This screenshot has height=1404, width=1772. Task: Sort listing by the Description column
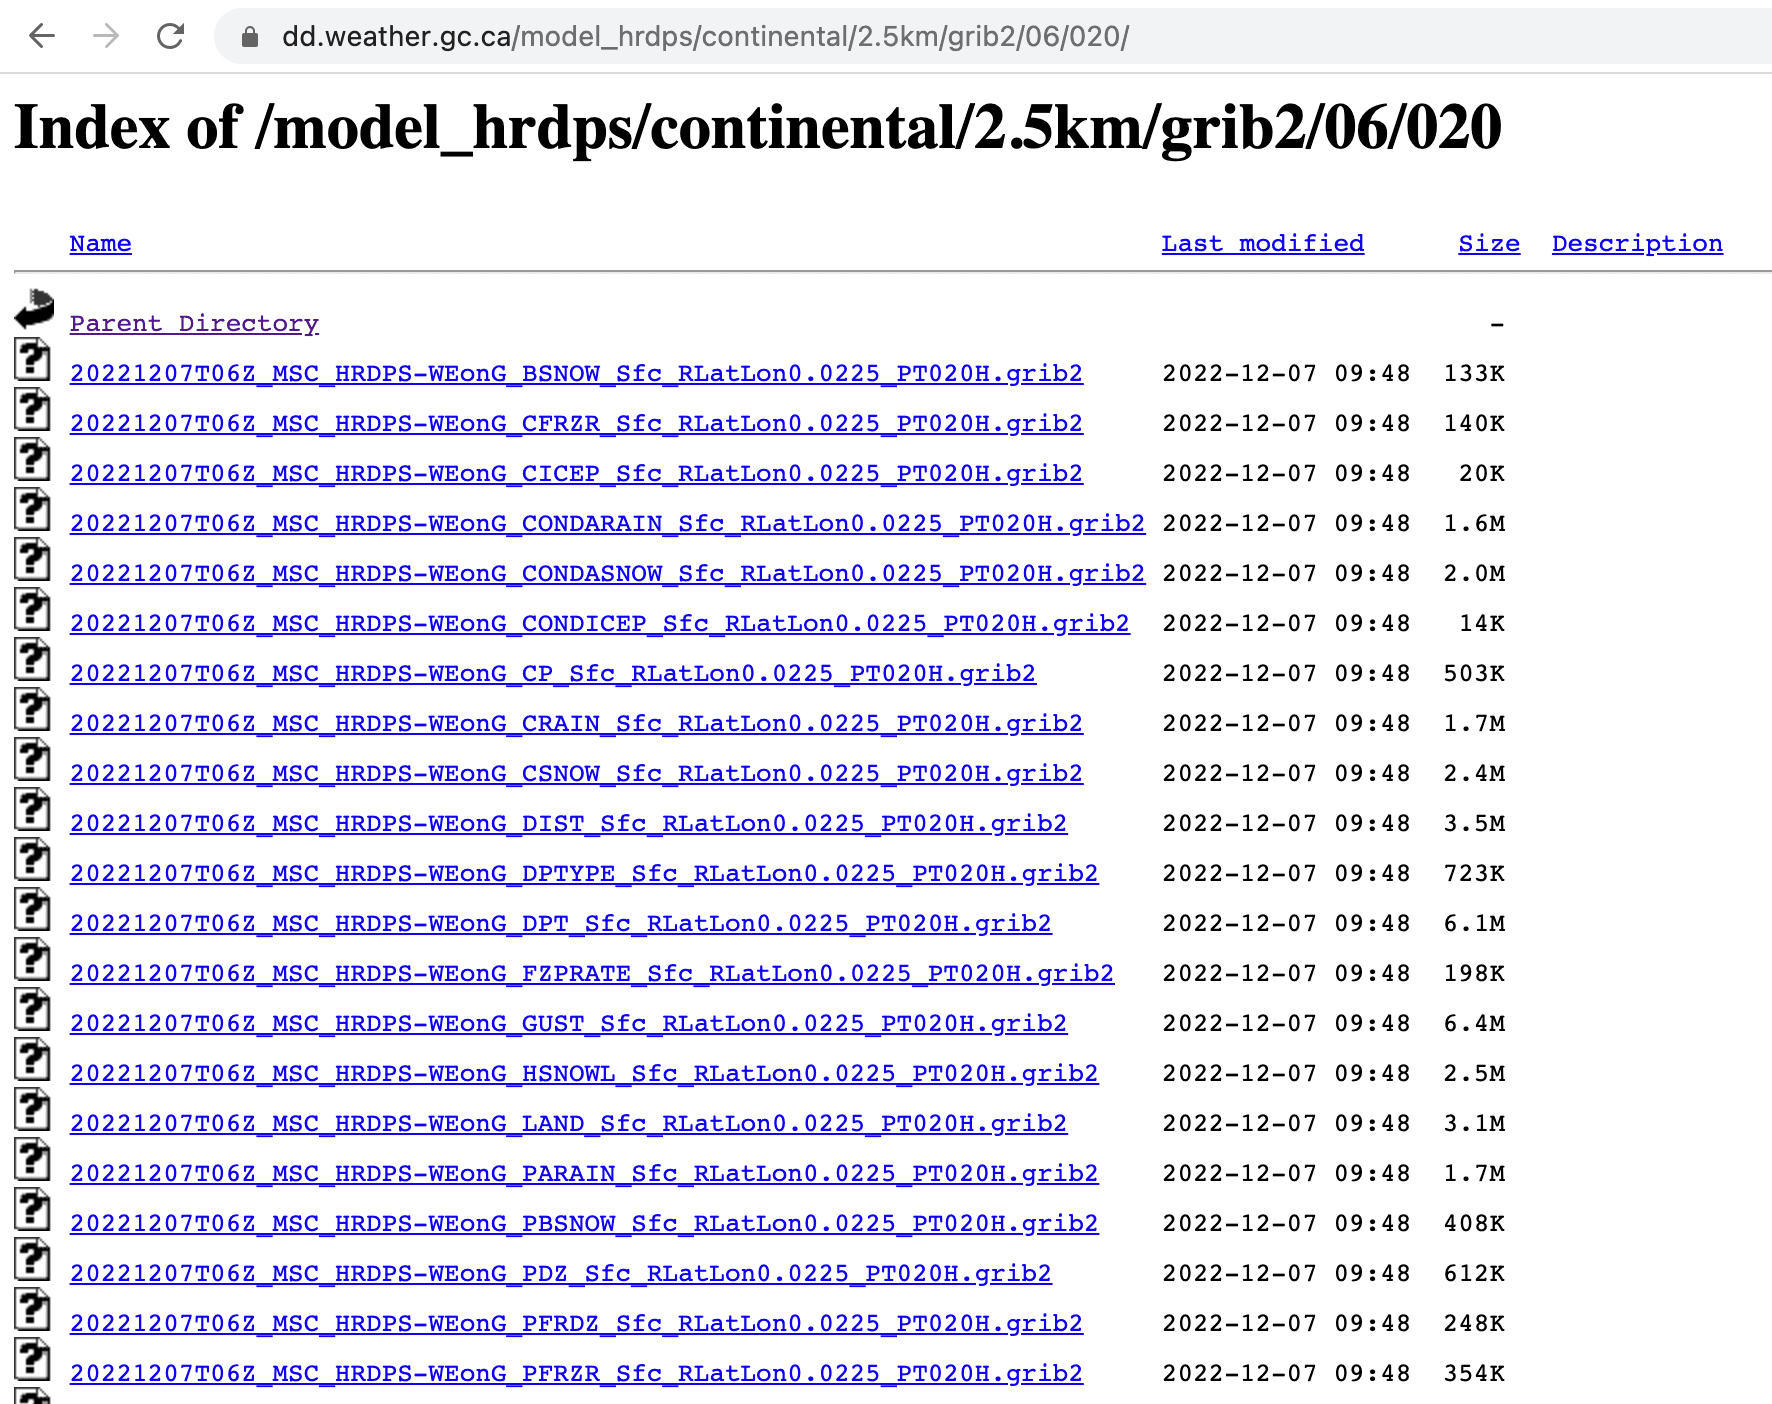point(1637,244)
